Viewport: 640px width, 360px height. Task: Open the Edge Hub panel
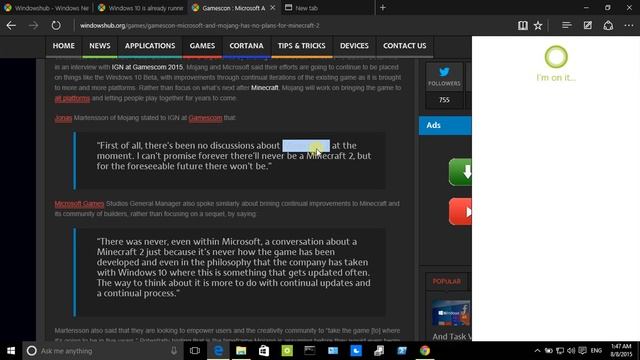[x=567, y=25]
